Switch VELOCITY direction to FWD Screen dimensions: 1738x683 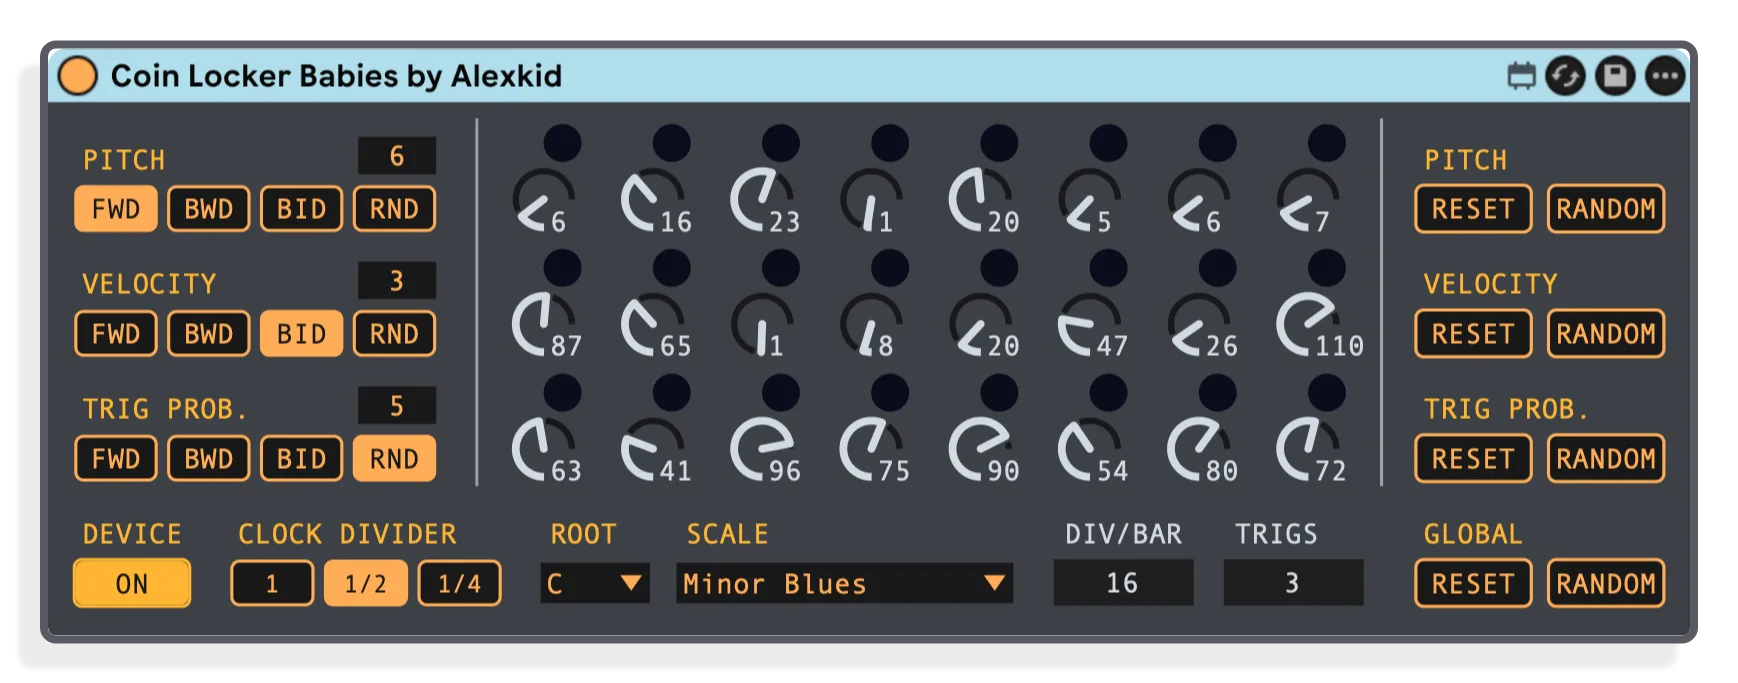click(116, 334)
